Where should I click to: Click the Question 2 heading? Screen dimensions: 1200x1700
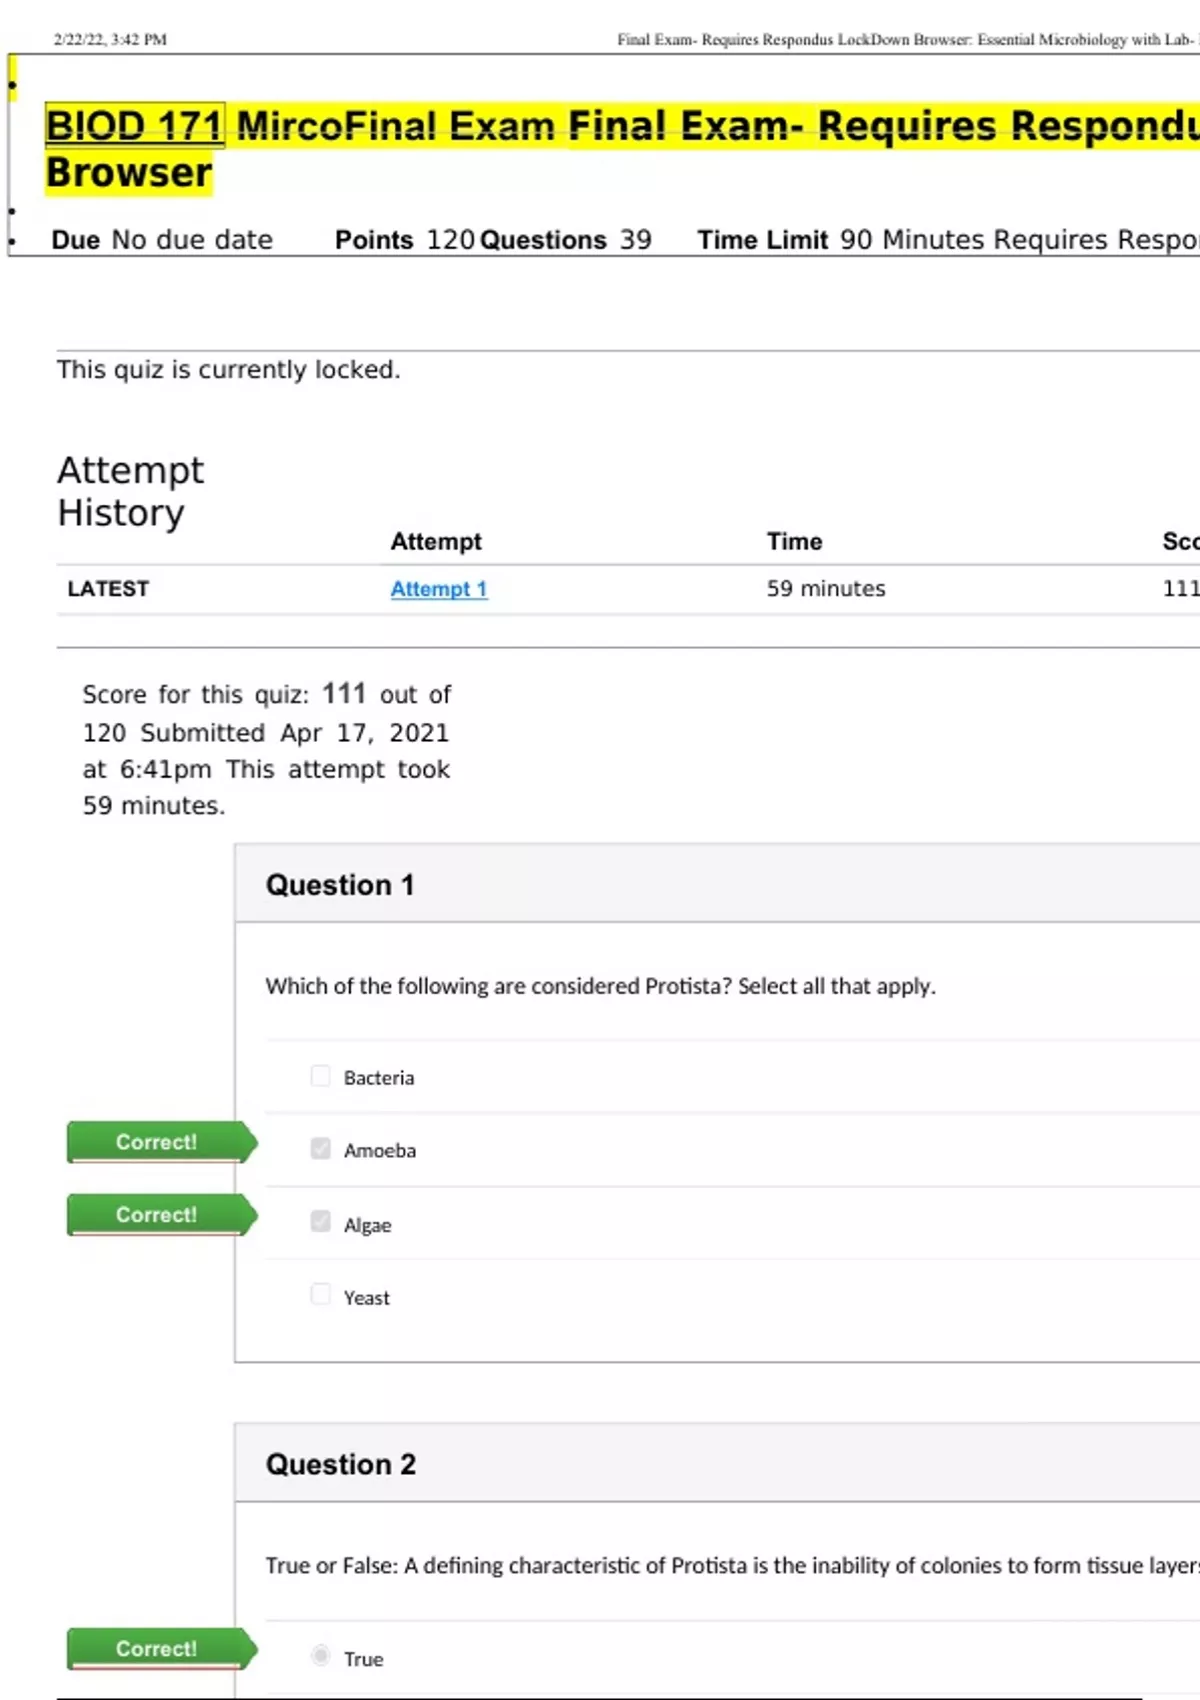click(340, 1465)
